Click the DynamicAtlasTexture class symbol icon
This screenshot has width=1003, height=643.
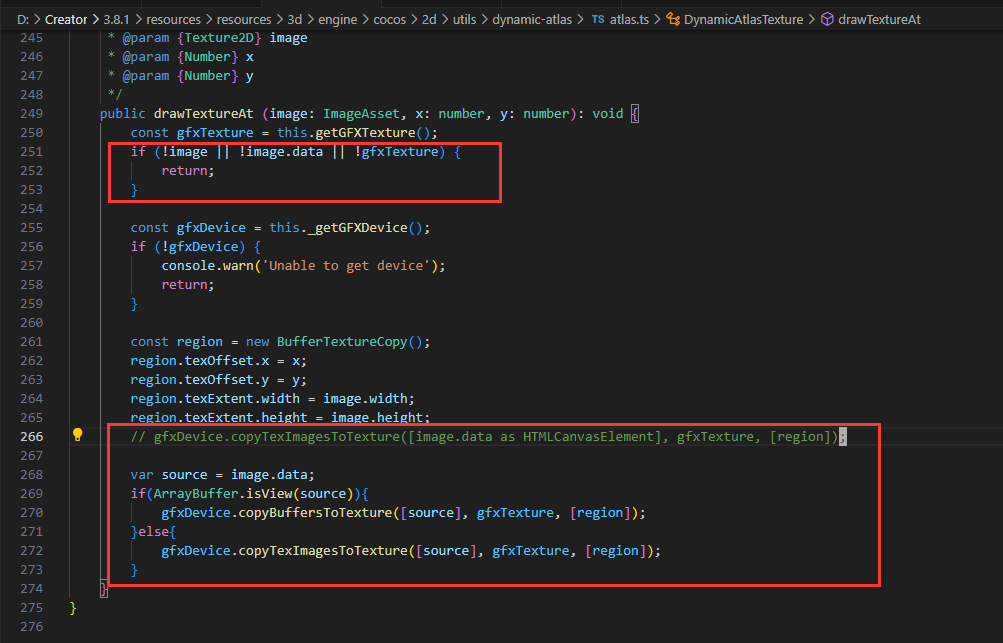tap(673, 19)
